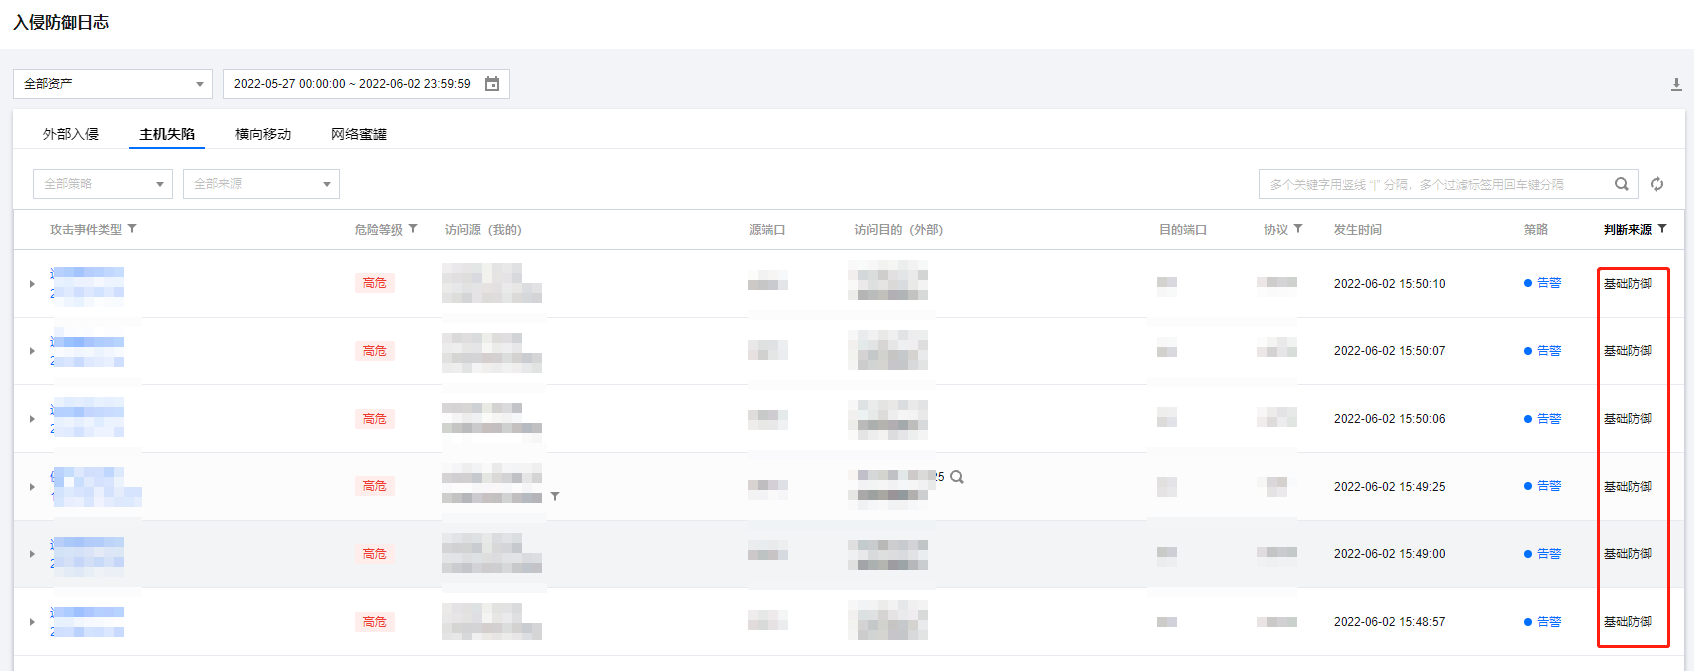The image size is (1694, 671).
Task: Click the download logs icon
Action: 1676,85
